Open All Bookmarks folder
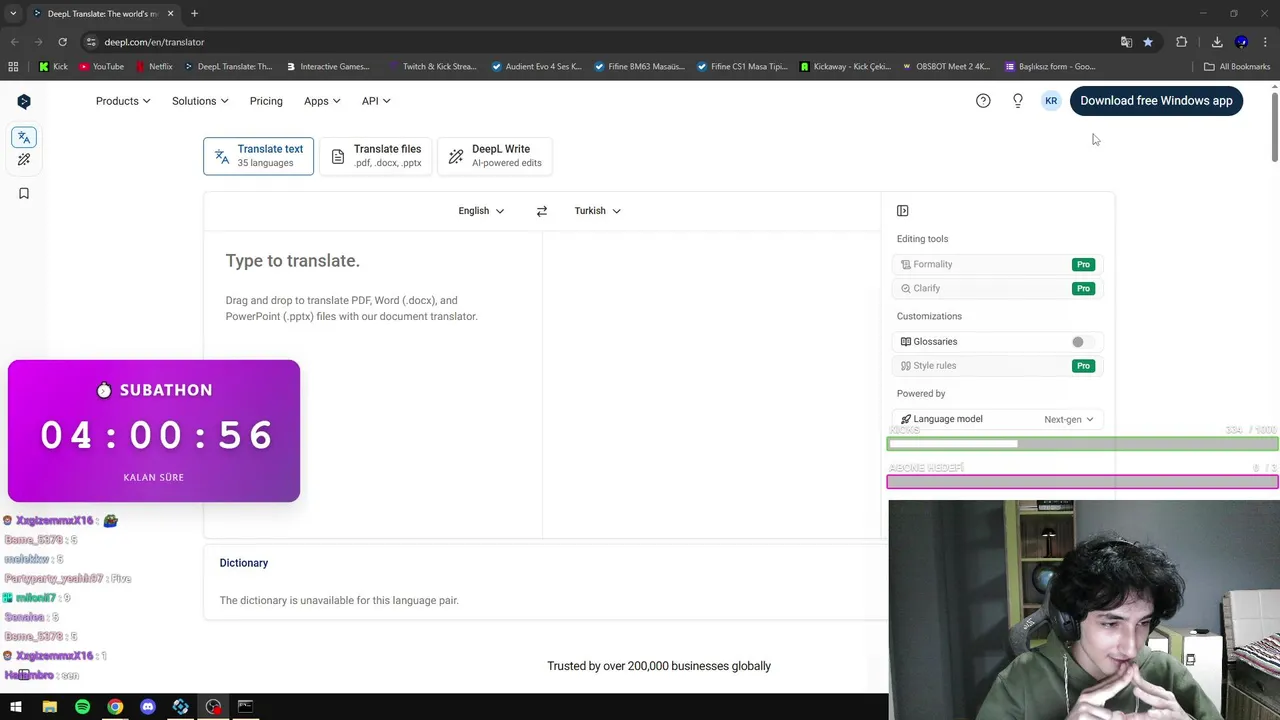 [1237, 67]
